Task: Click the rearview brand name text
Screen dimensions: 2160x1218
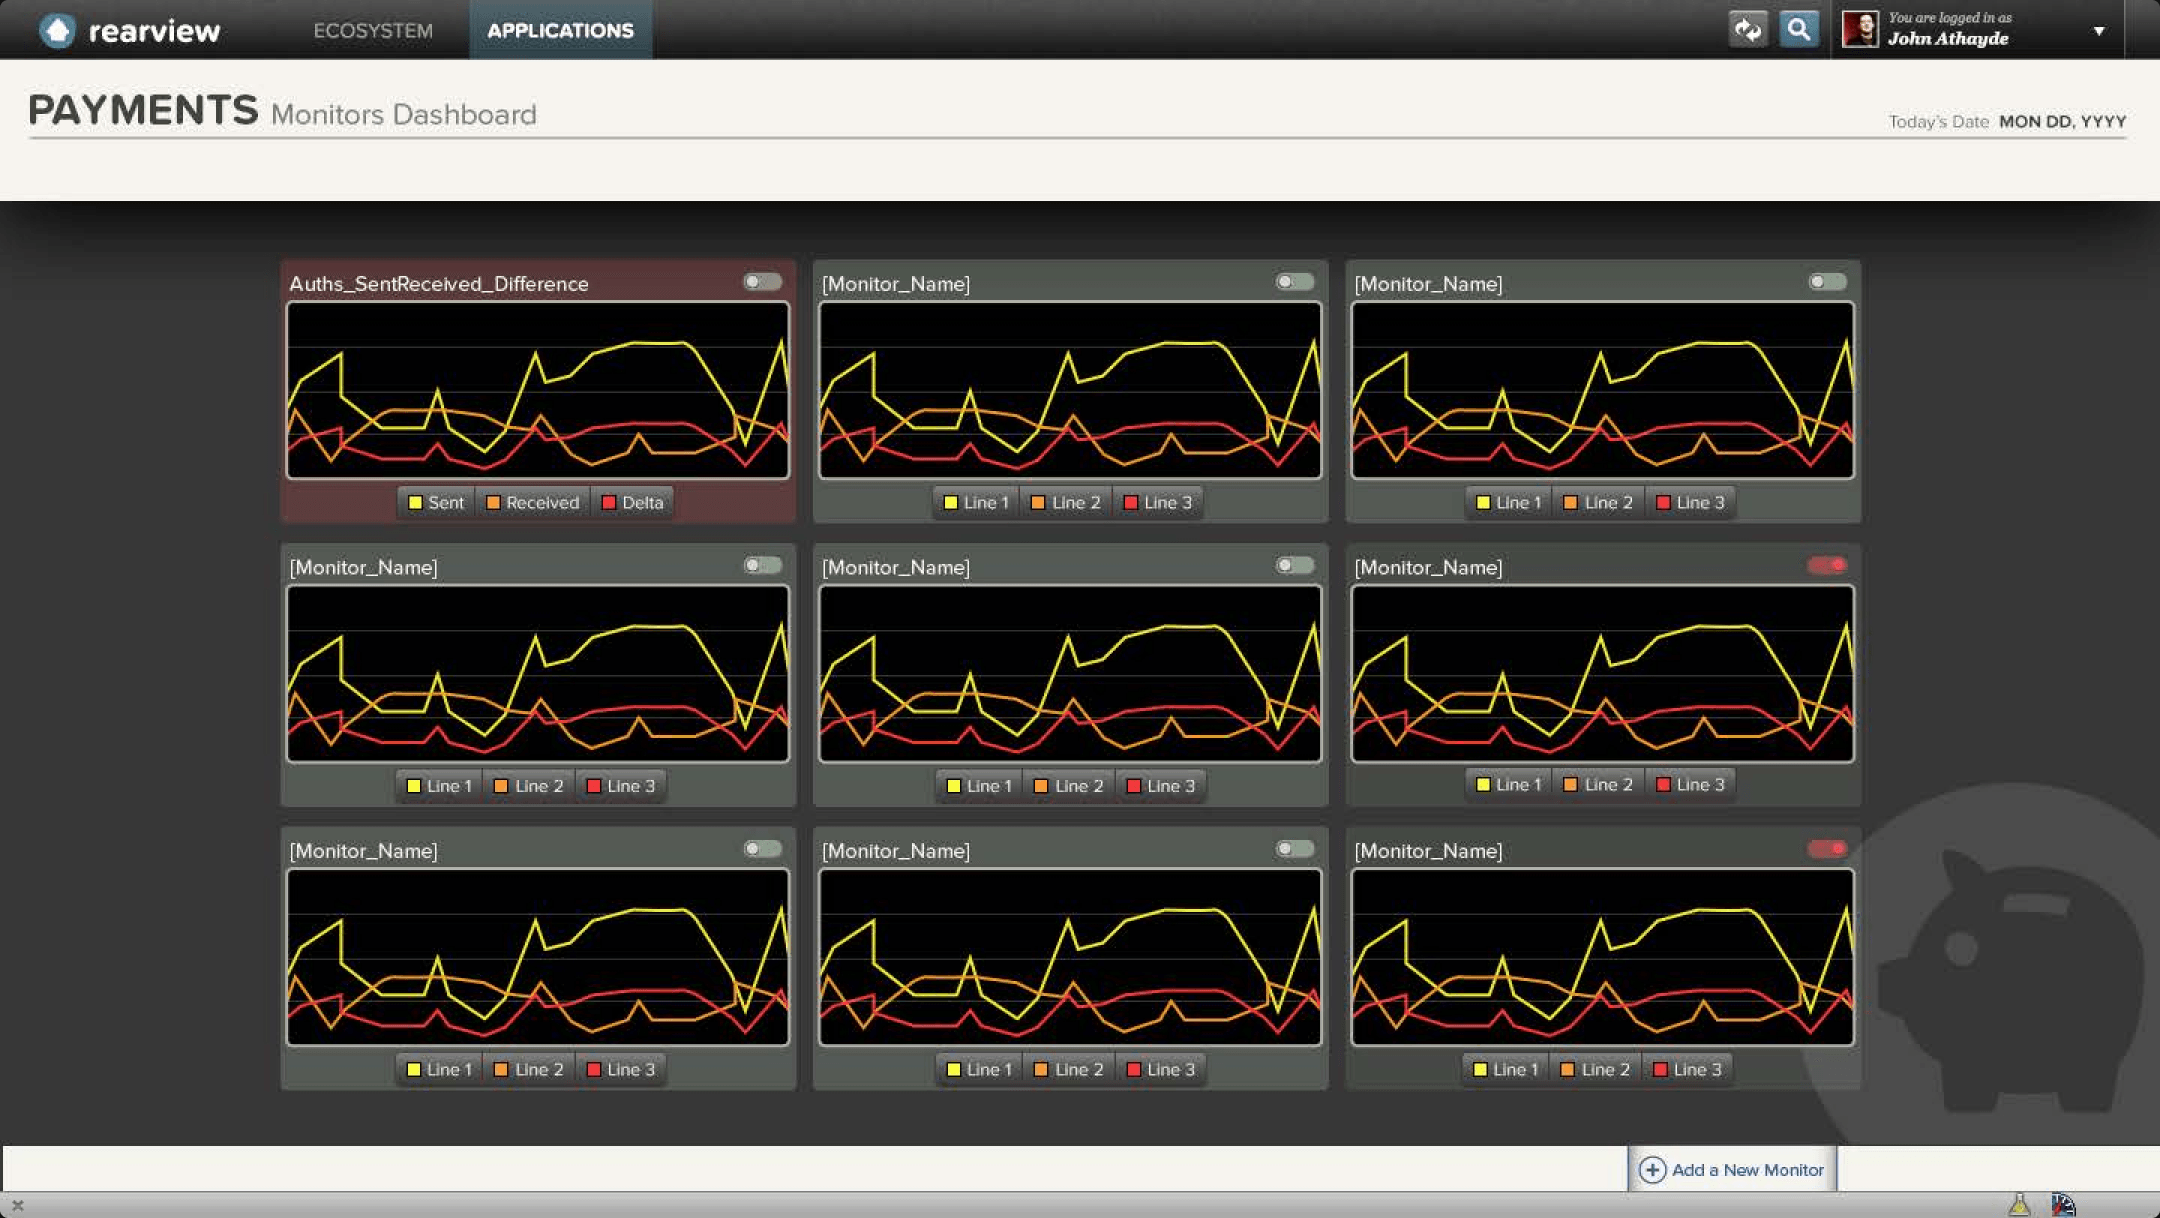Action: (x=154, y=31)
